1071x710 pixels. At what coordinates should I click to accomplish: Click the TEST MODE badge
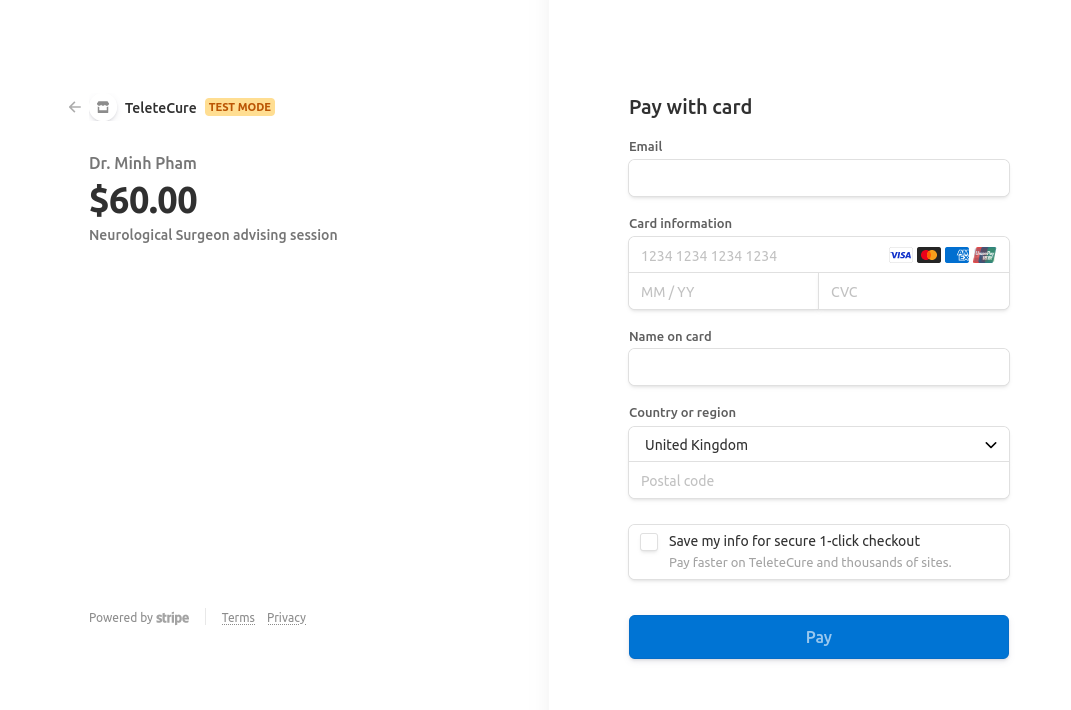(240, 107)
